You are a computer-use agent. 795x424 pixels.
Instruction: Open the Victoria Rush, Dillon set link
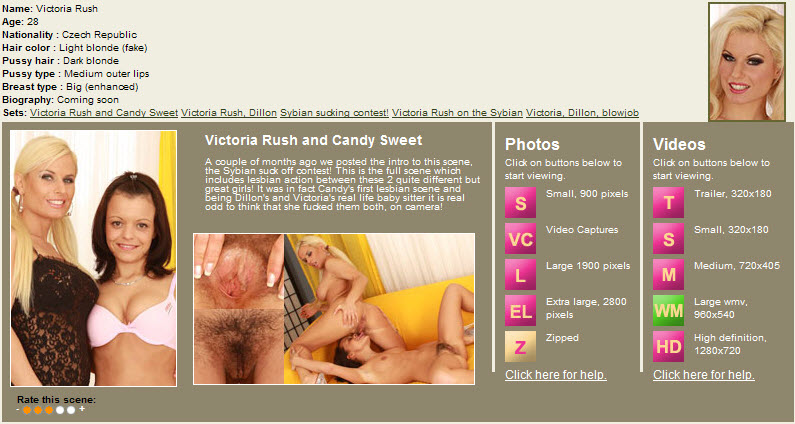(229, 113)
